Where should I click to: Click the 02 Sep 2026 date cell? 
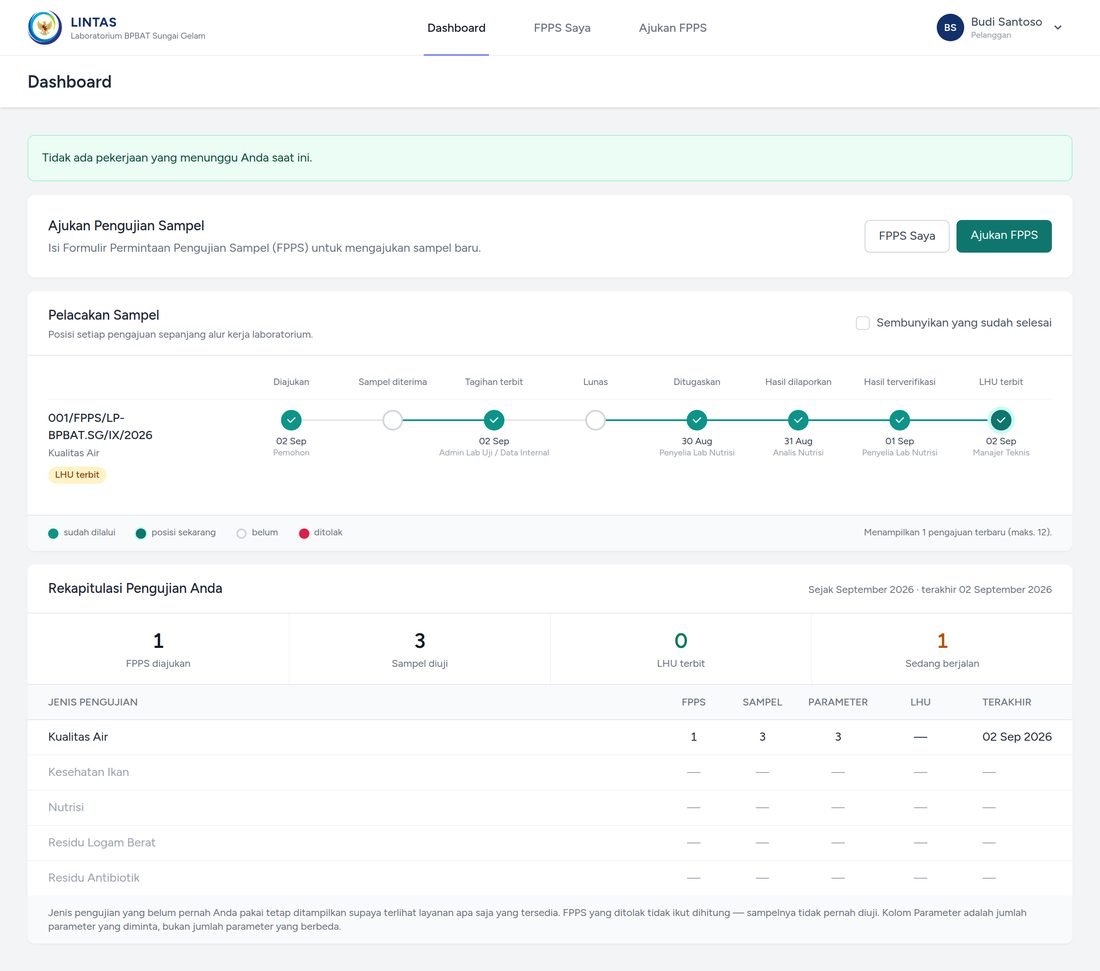click(1017, 737)
